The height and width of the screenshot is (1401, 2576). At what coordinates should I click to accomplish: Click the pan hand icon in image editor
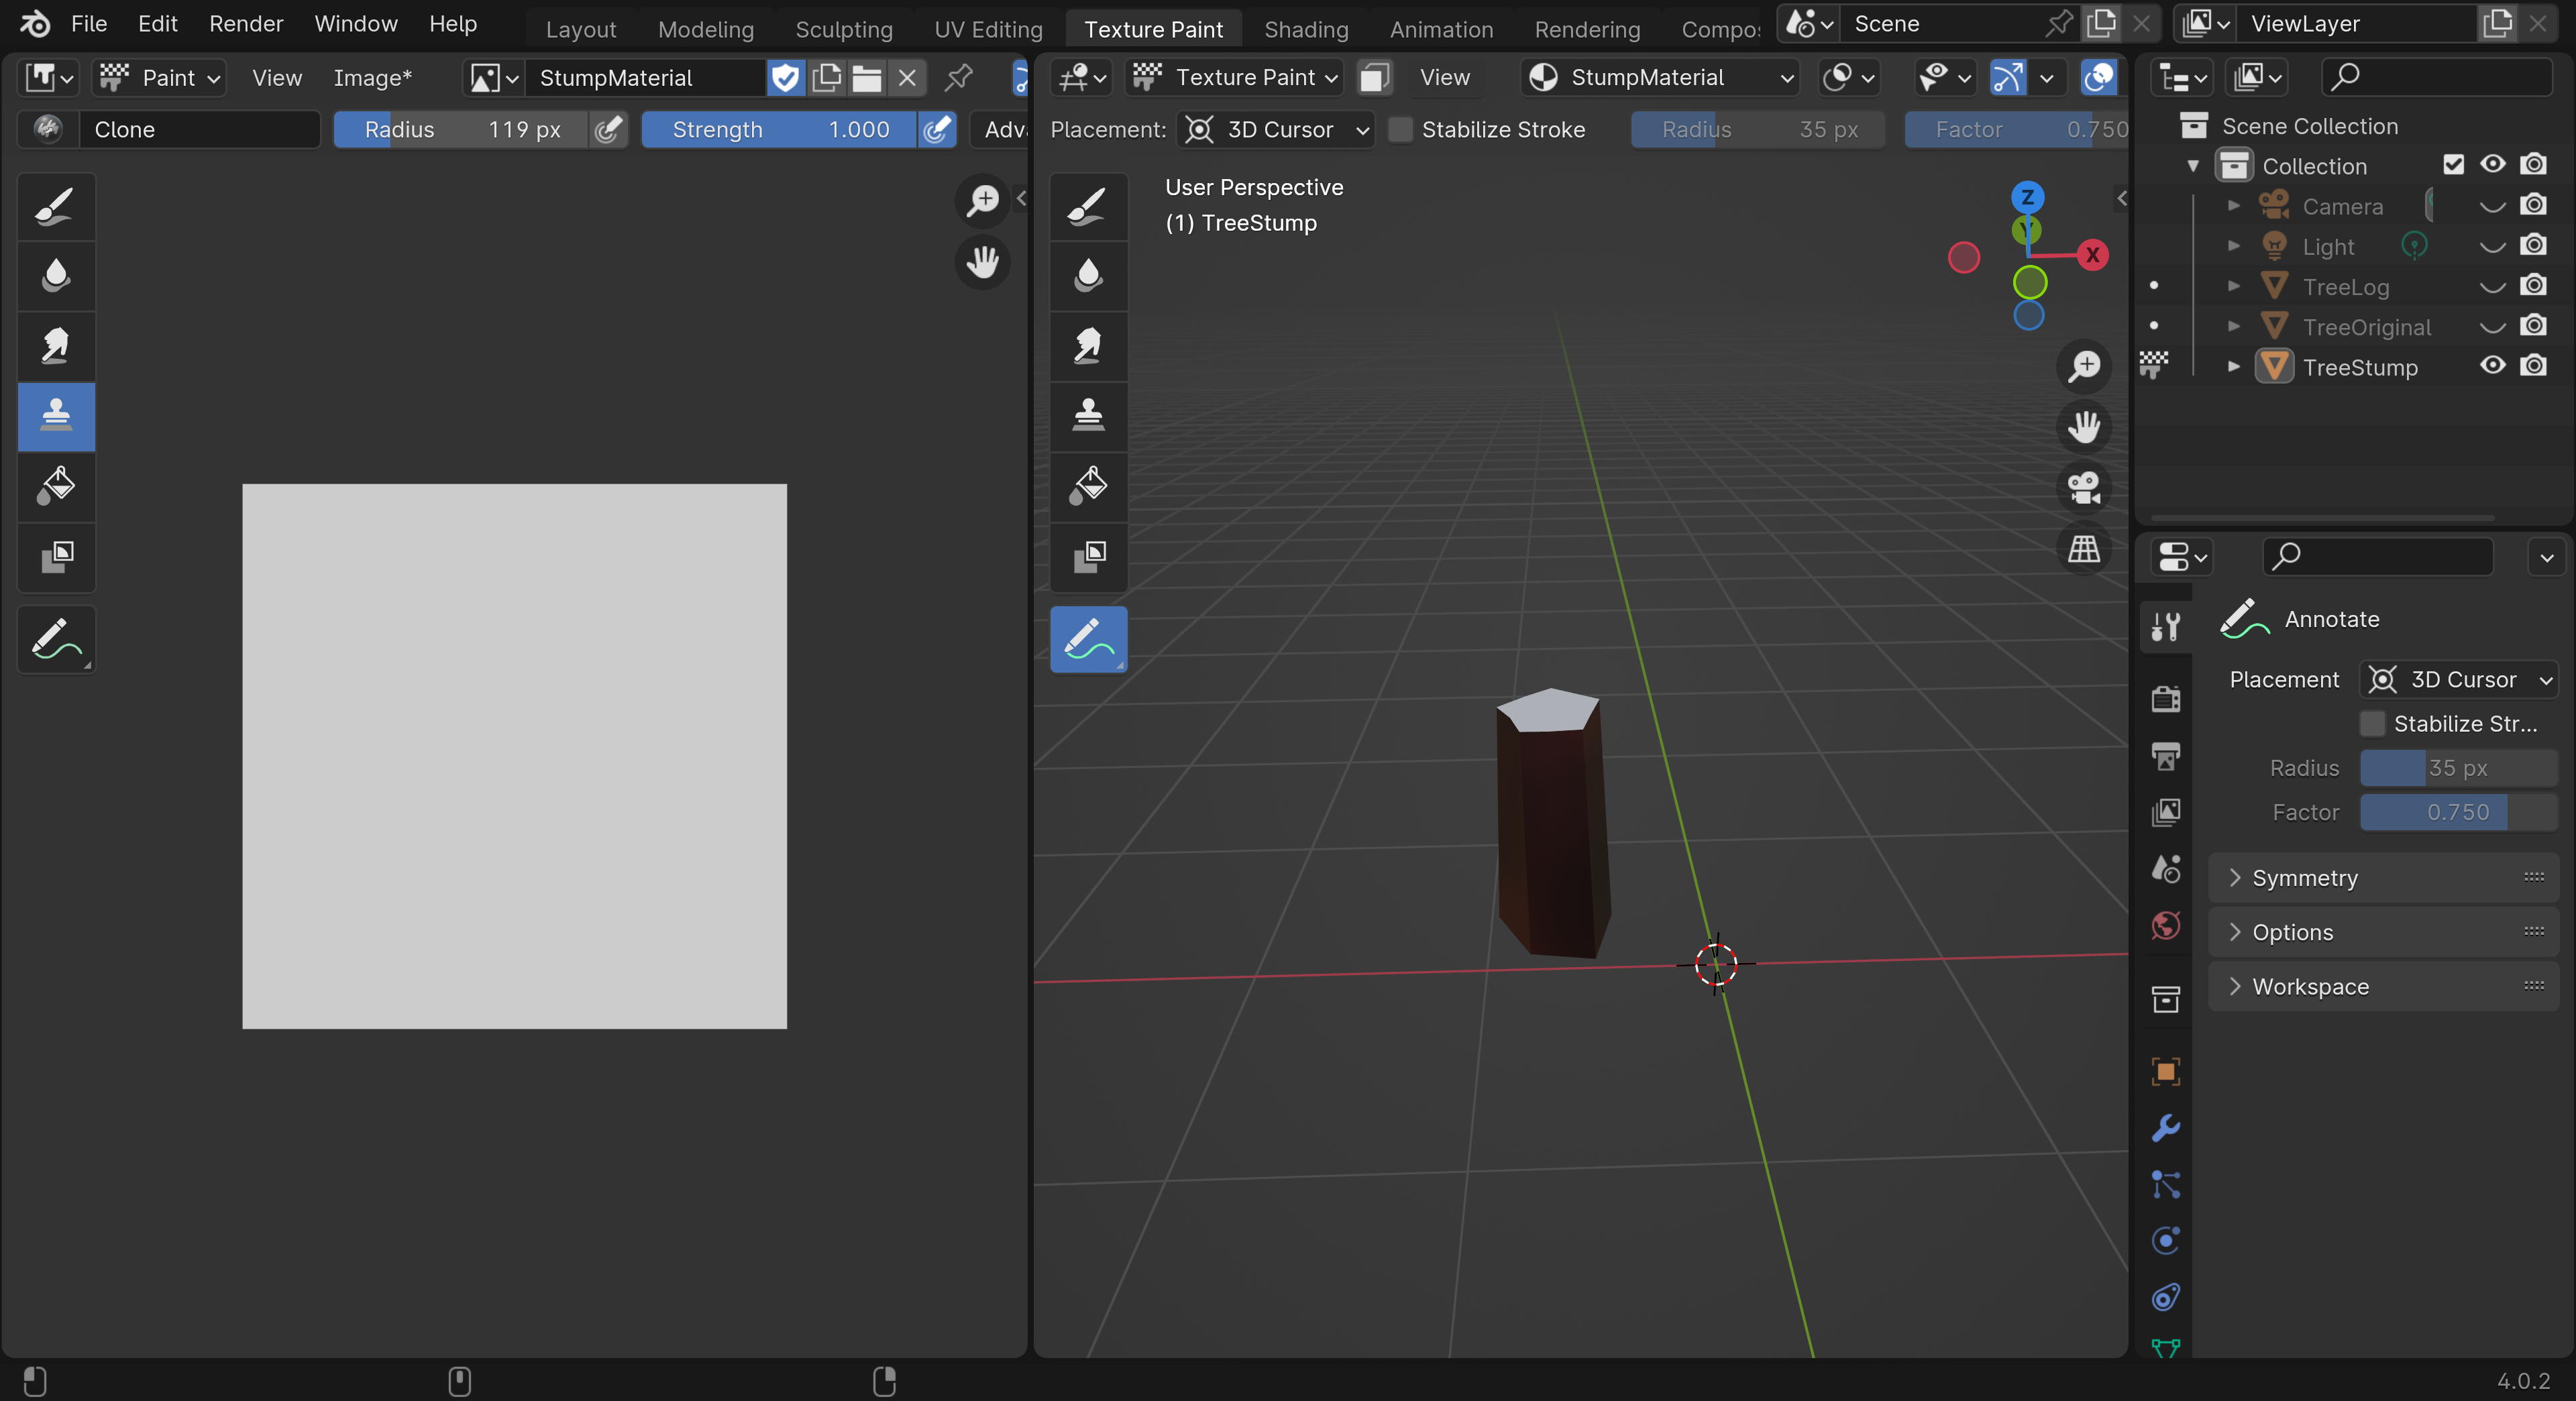click(982, 262)
